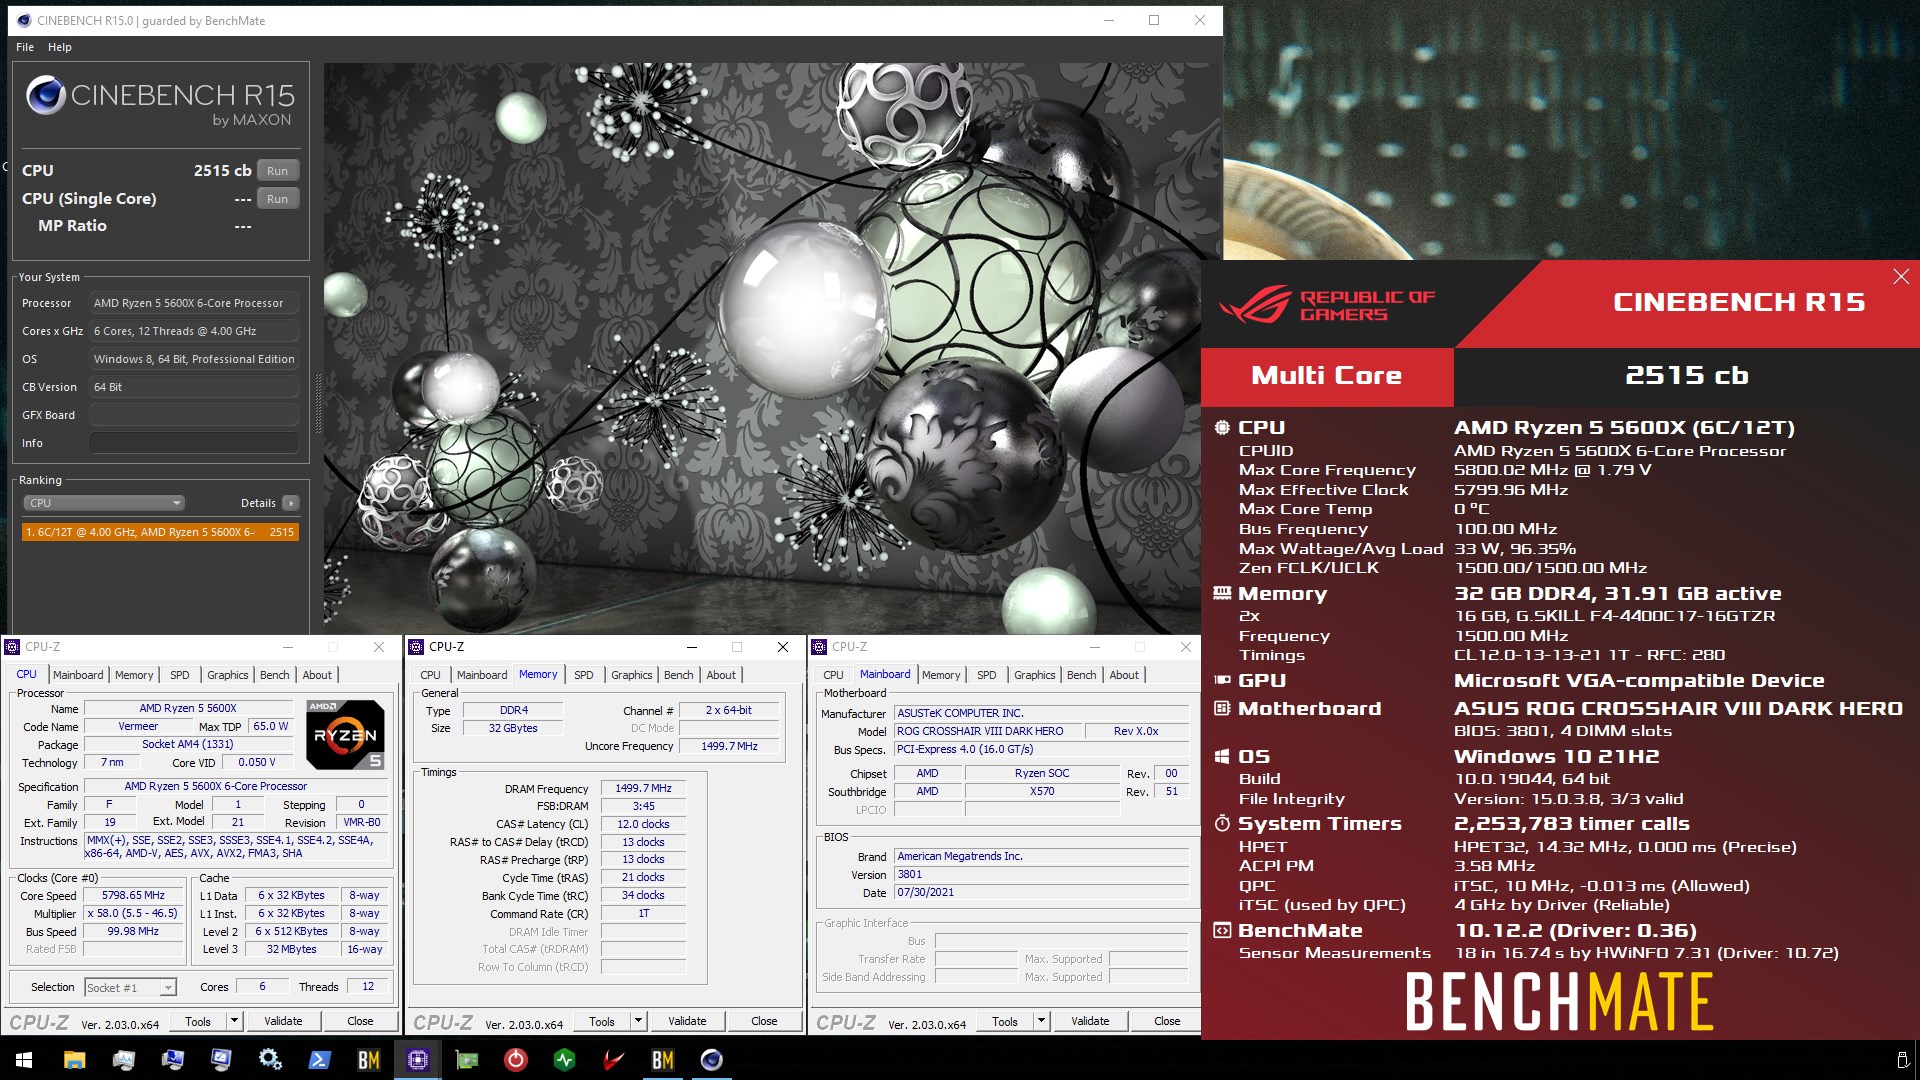Viewport: 1920px width, 1080px height.
Task: Click Tools button in CPU-Z CPU window
Action: tap(198, 1021)
